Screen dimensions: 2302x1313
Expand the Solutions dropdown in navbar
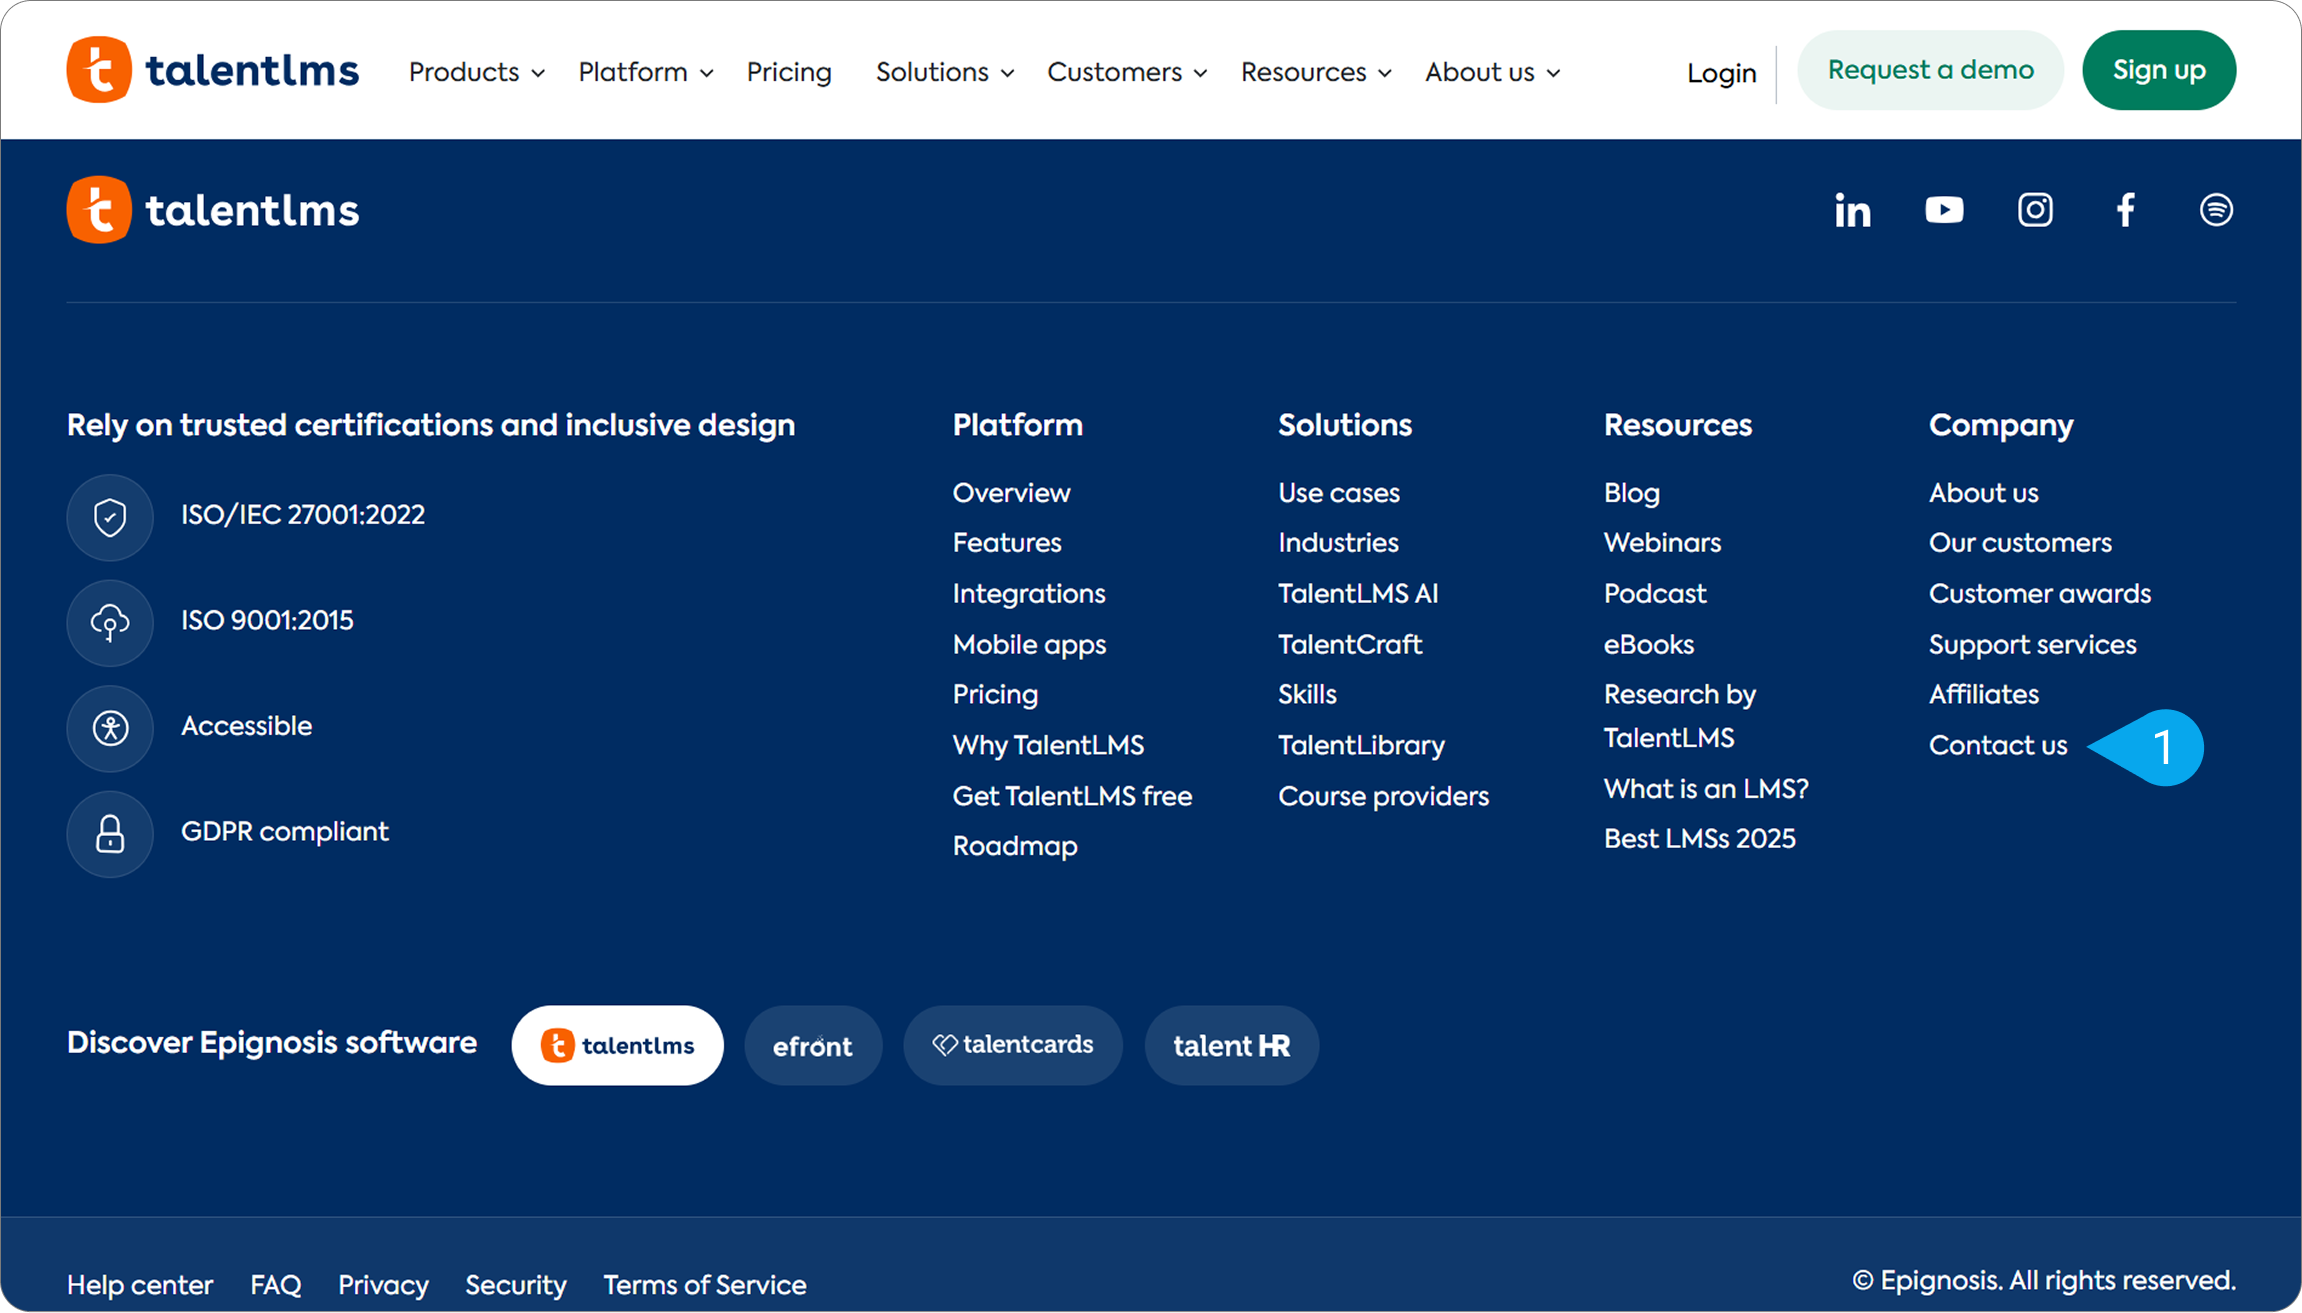coord(944,72)
